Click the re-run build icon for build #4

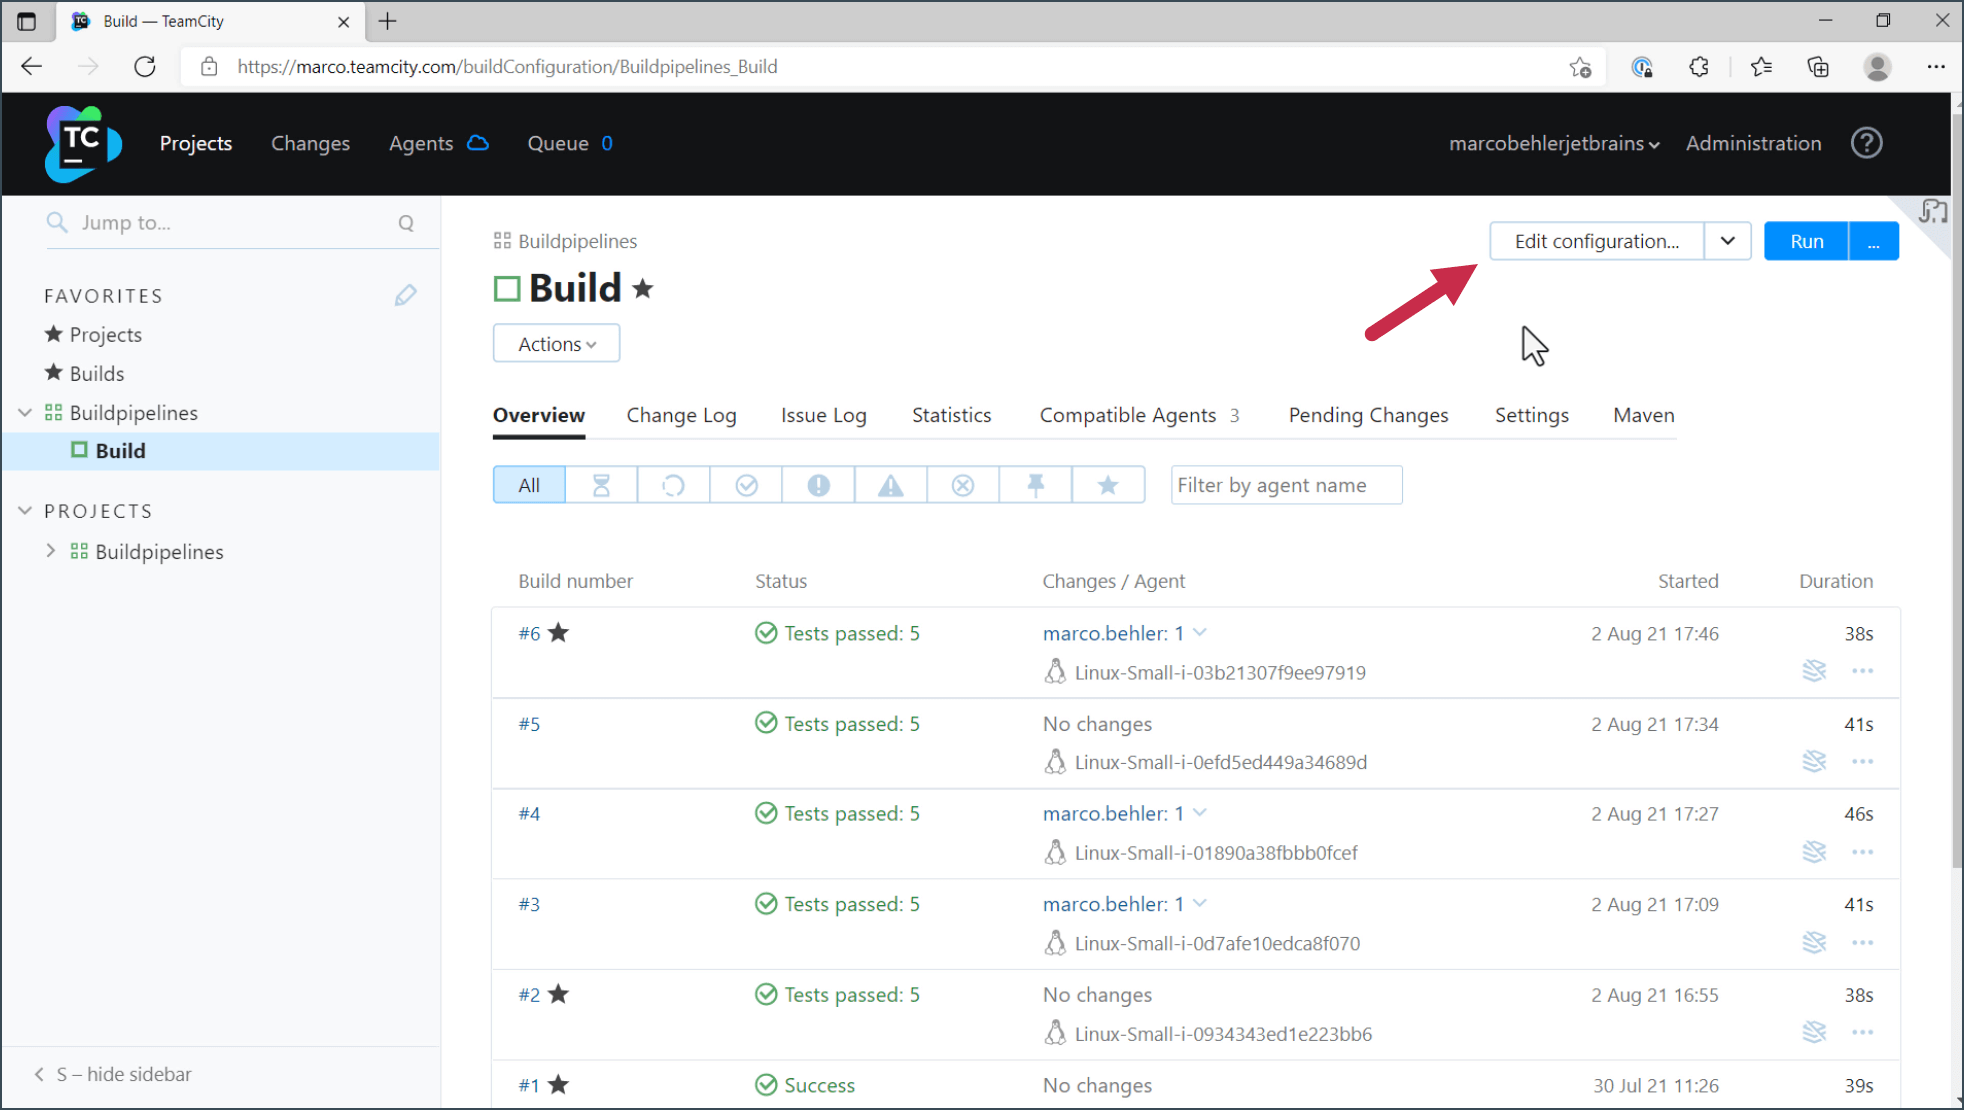(1812, 851)
